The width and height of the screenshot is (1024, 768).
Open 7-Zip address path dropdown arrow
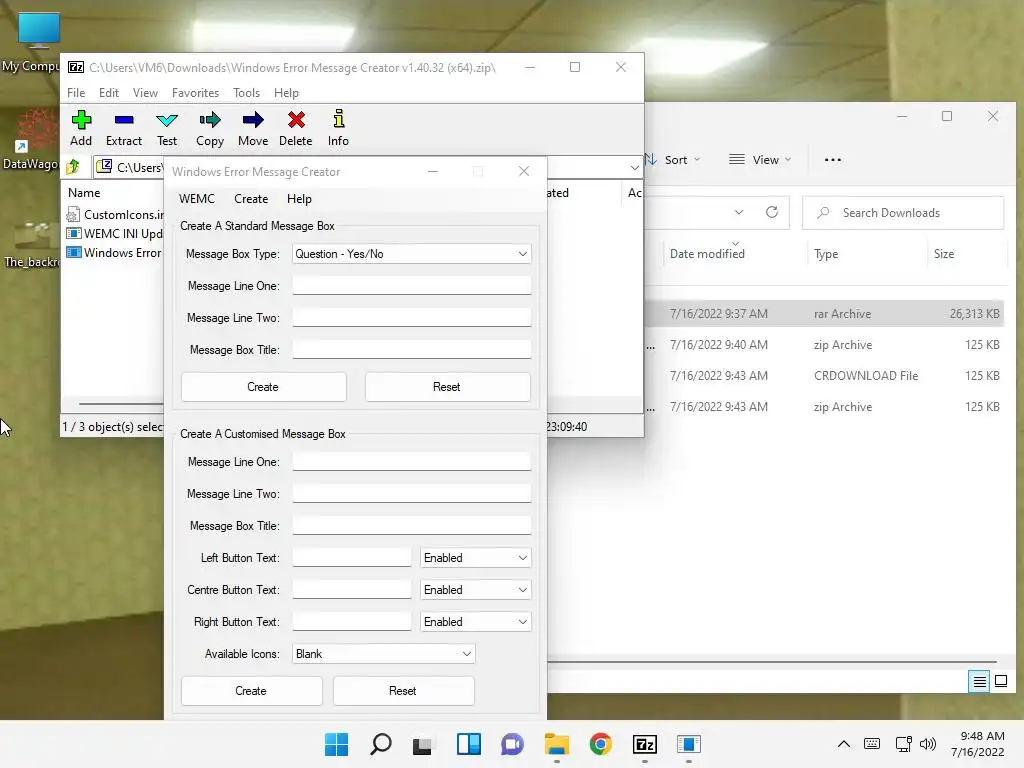[634, 168]
